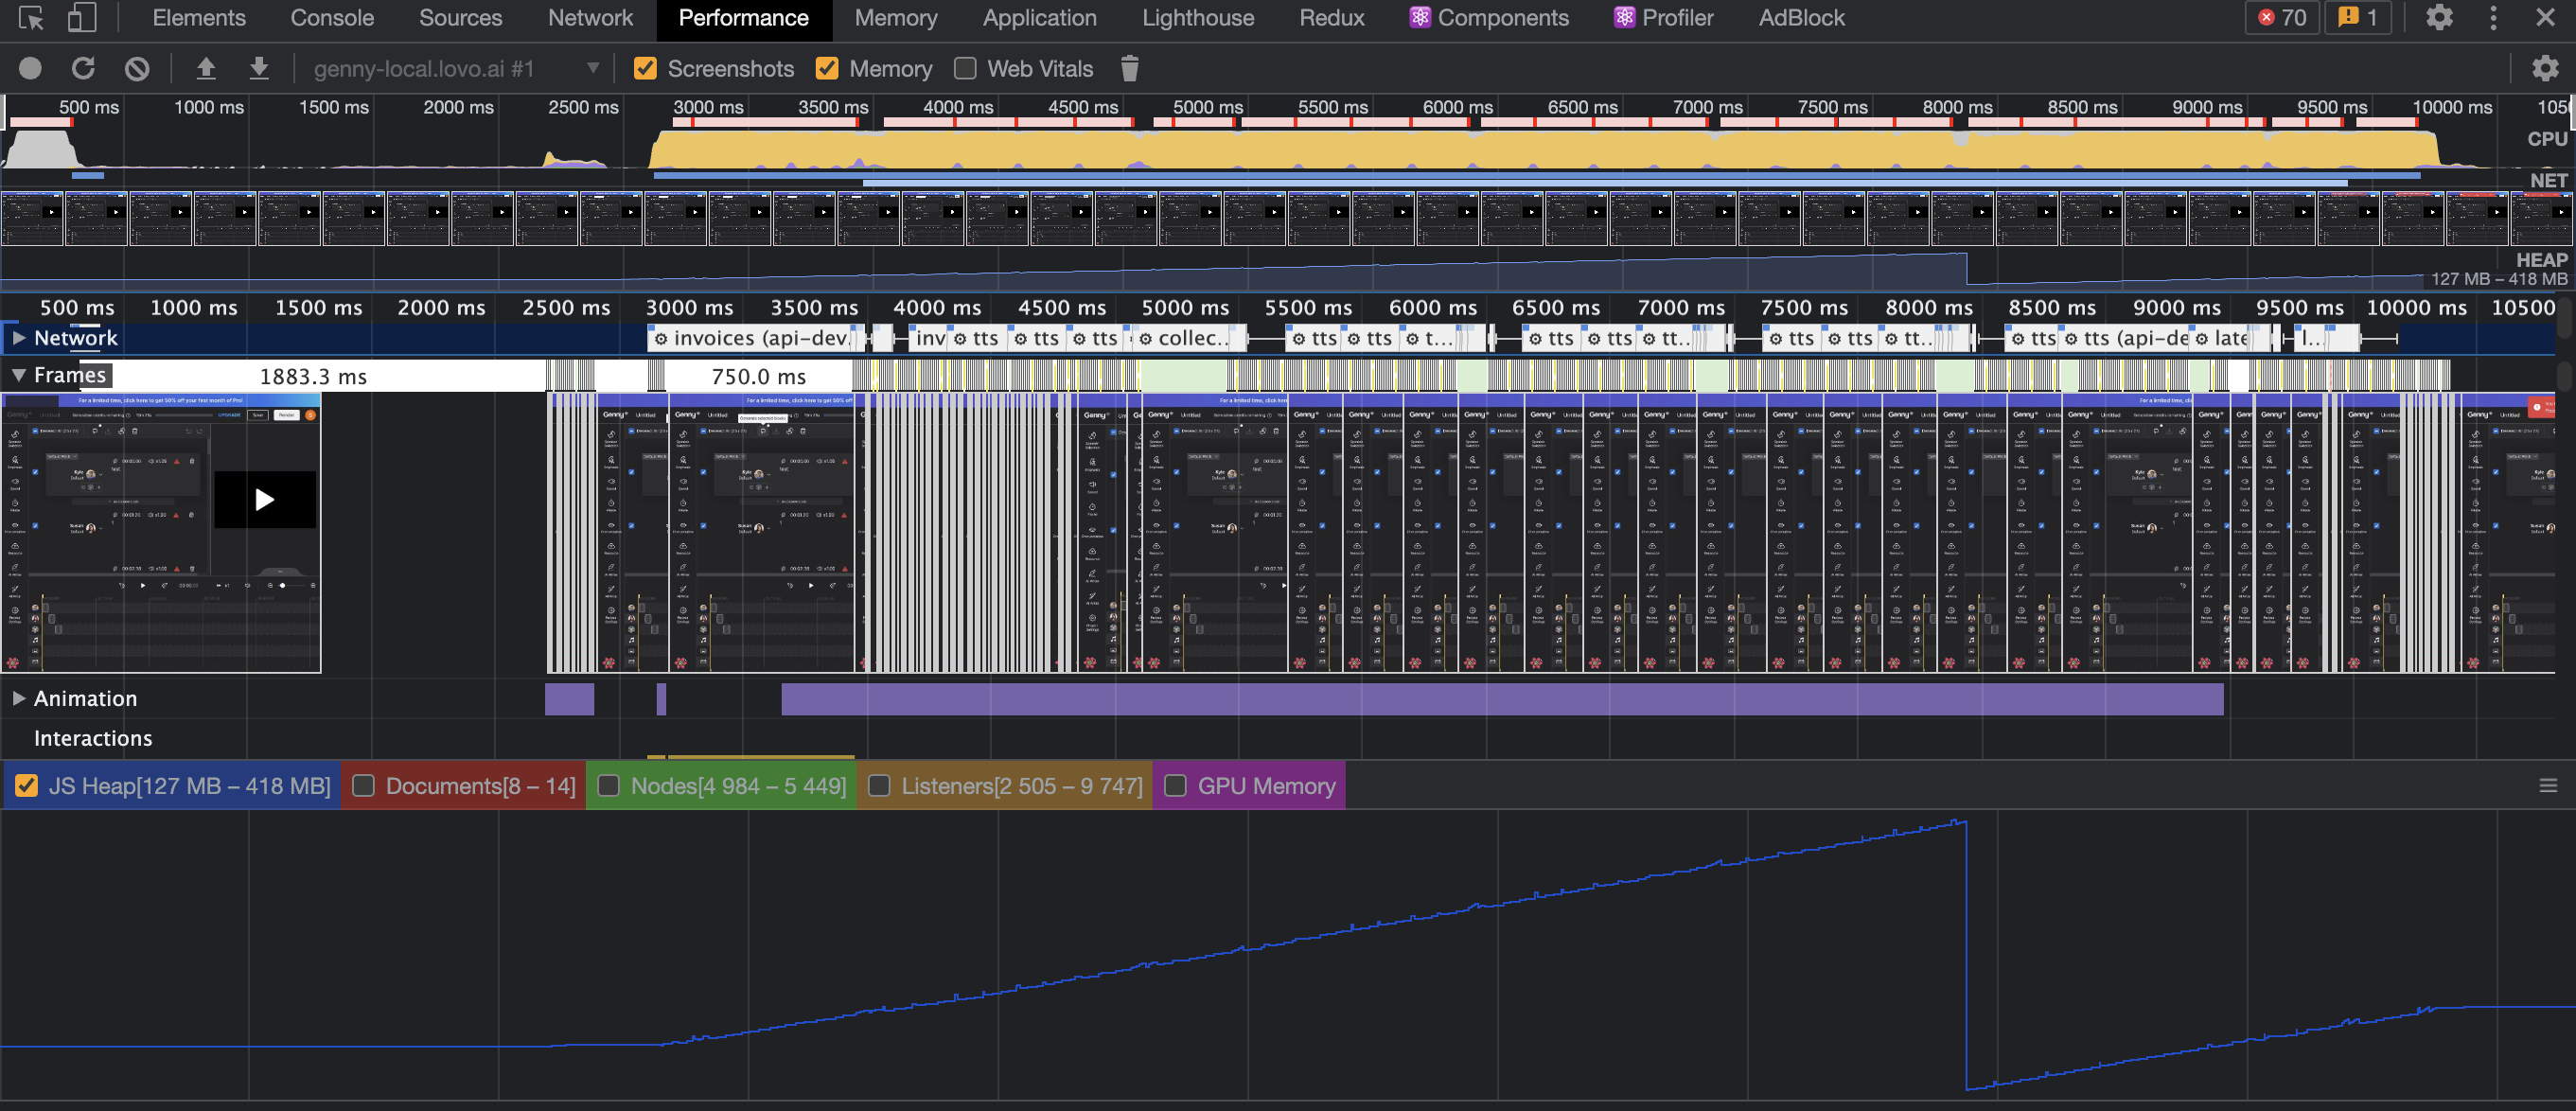2576x1111 pixels.
Task: Load a profile with upload icon
Action: coord(206,69)
